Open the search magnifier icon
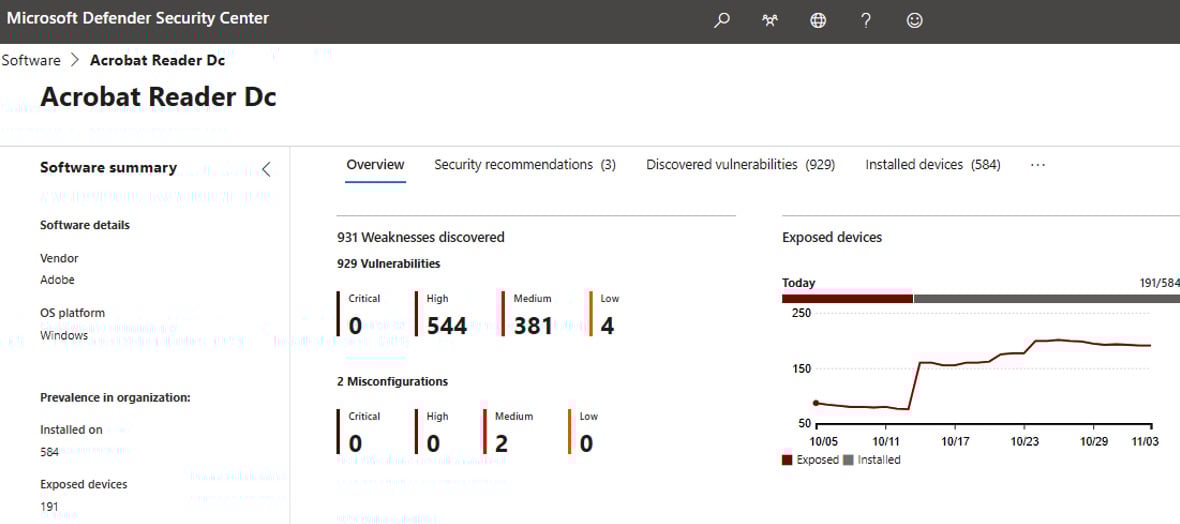Screen dimensions: 1180x524 point(722,21)
